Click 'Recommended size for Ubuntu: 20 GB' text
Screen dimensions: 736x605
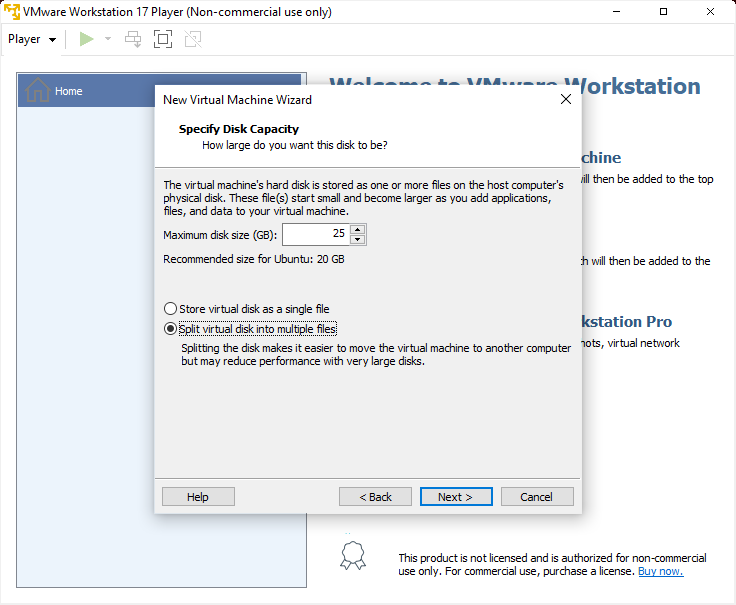tap(253, 259)
